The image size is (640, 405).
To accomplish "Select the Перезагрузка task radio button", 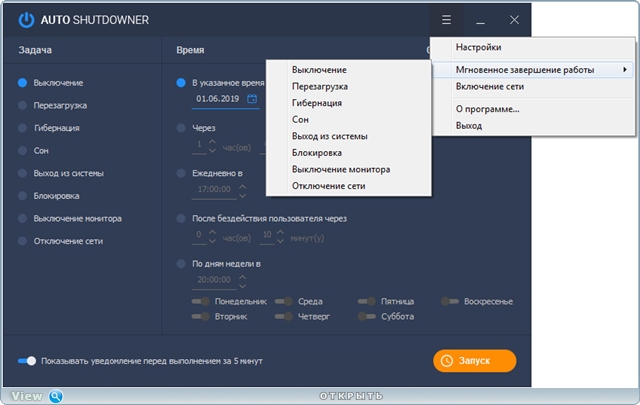I will coord(22,105).
